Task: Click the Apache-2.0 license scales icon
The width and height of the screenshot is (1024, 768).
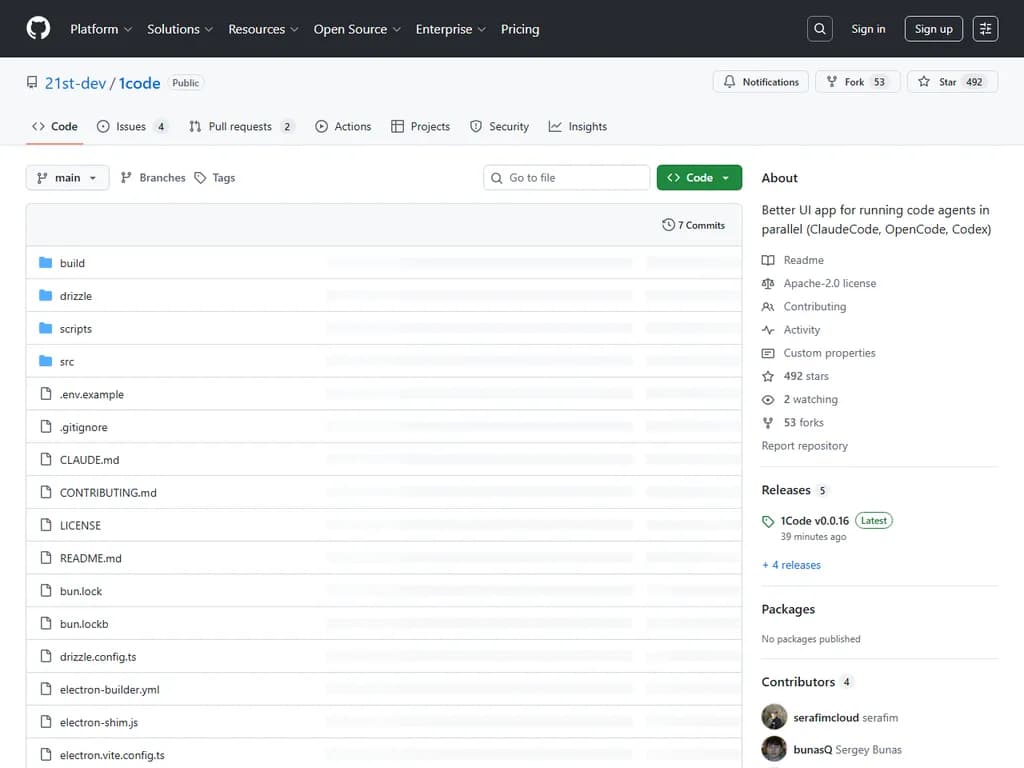Action: coord(768,283)
